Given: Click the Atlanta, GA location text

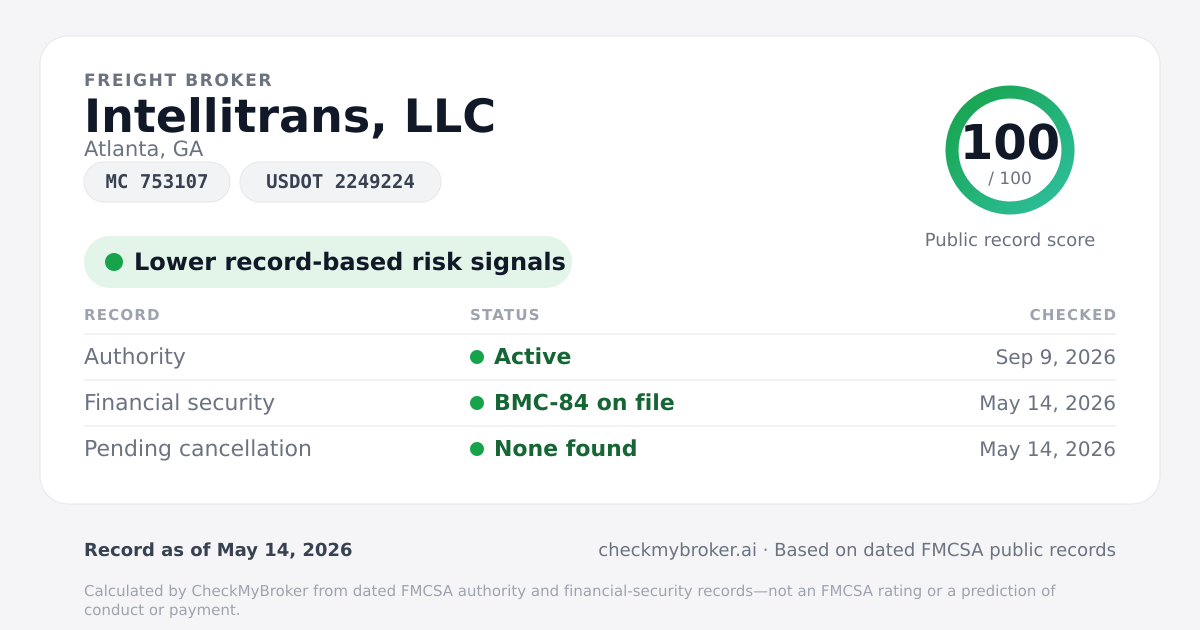Looking at the screenshot, I should 144,149.
